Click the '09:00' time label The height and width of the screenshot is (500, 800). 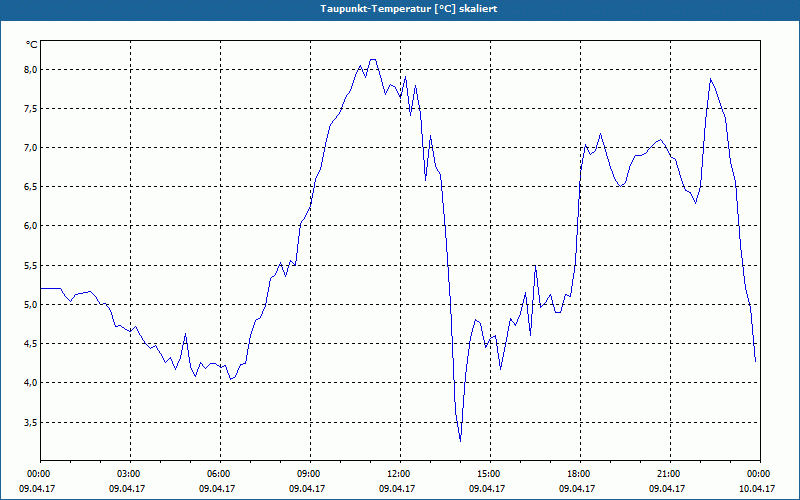click(x=310, y=474)
